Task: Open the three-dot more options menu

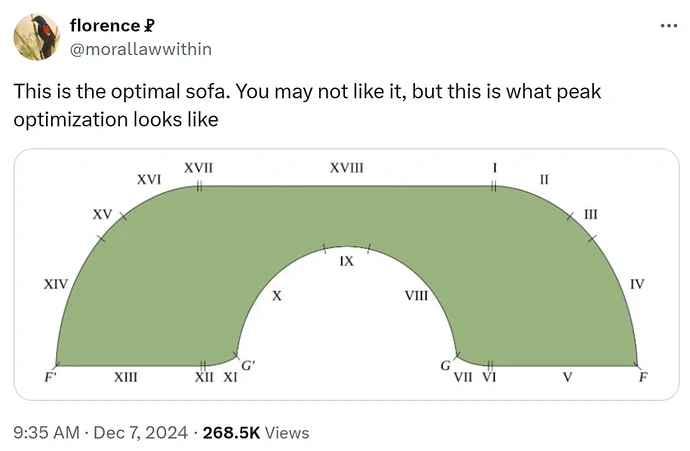Action: click(x=669, y=26)
